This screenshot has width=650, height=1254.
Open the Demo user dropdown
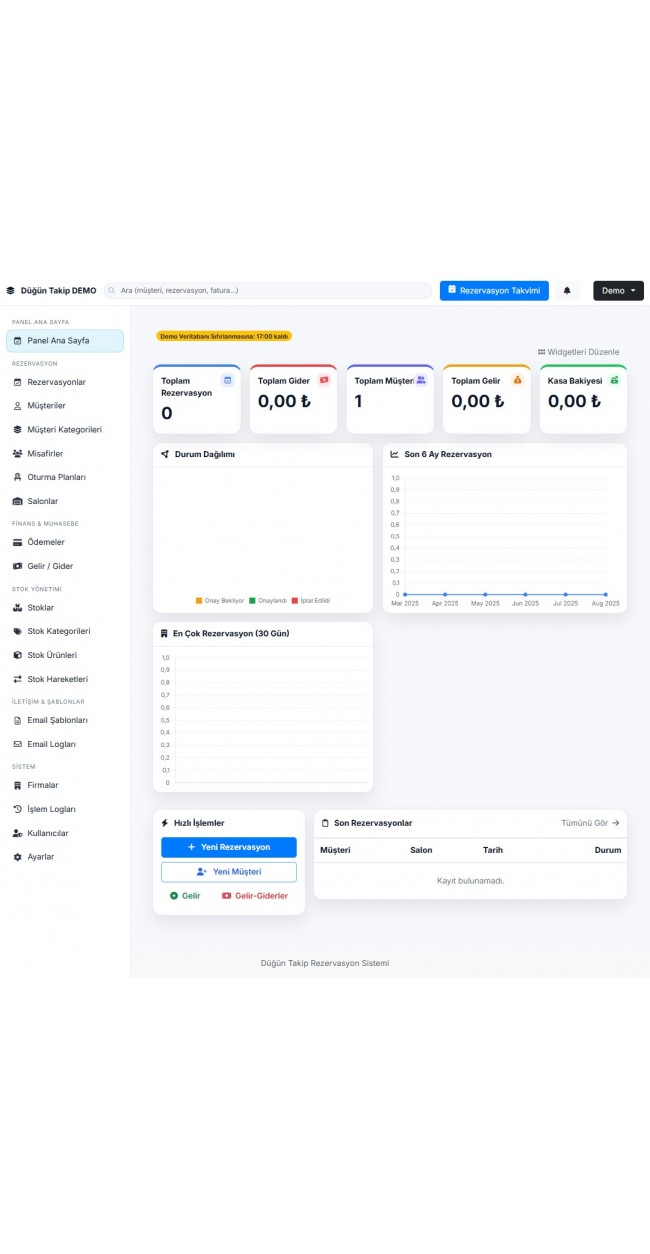(618, 291)
